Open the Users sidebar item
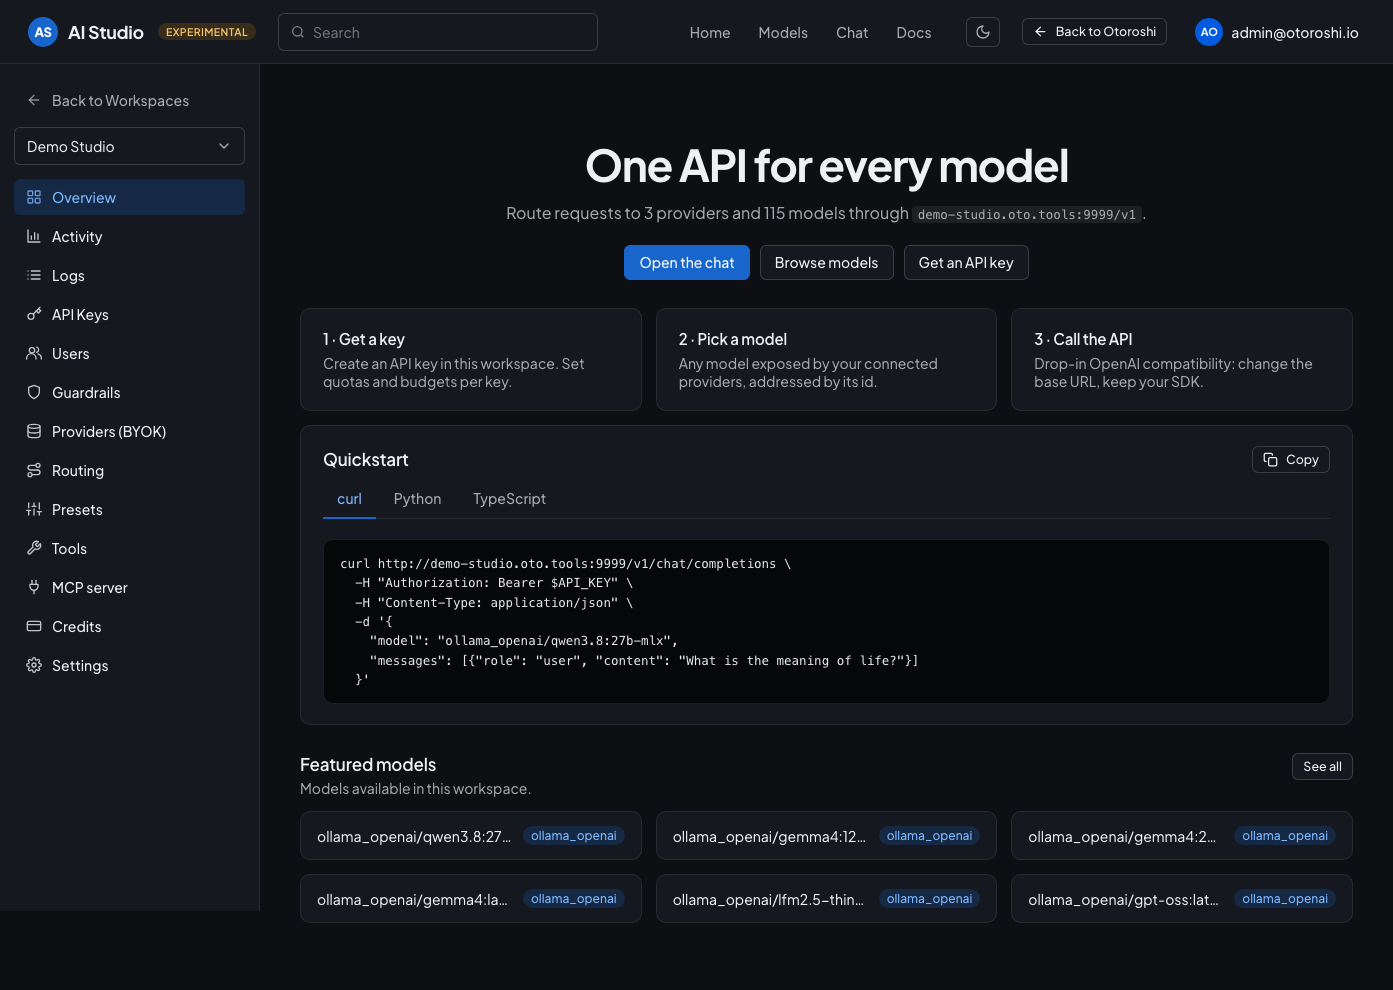This screenshot has width=1393, height=990. coord(129,353)
